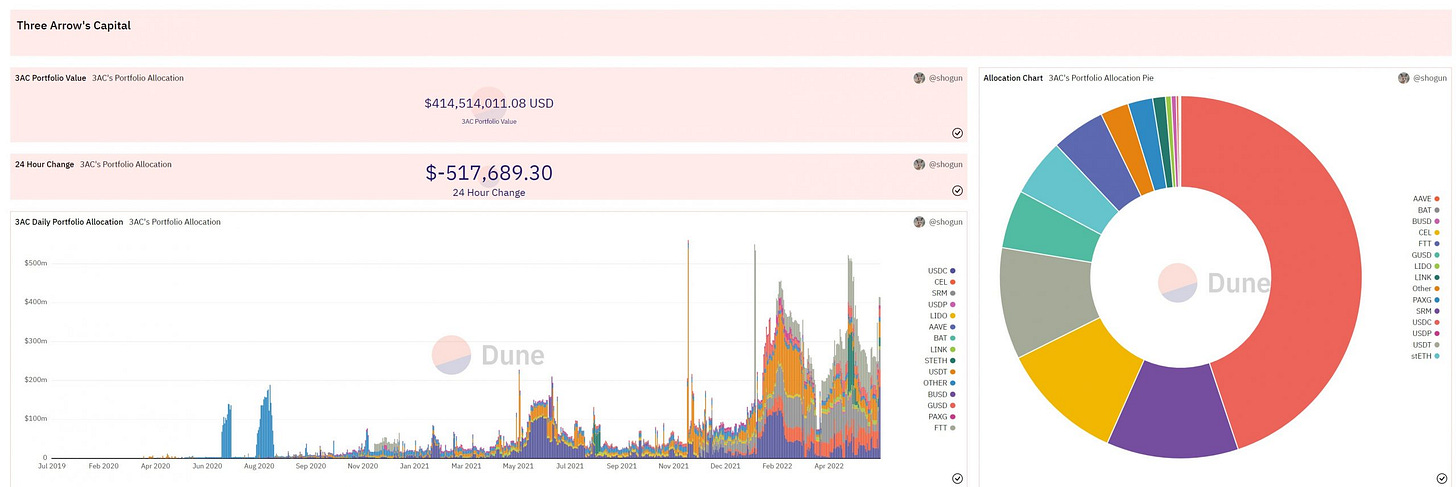Open the 3AC Portfolio Value panel title
This screenshot has height=487, width=1456.
tap(50, 78)
